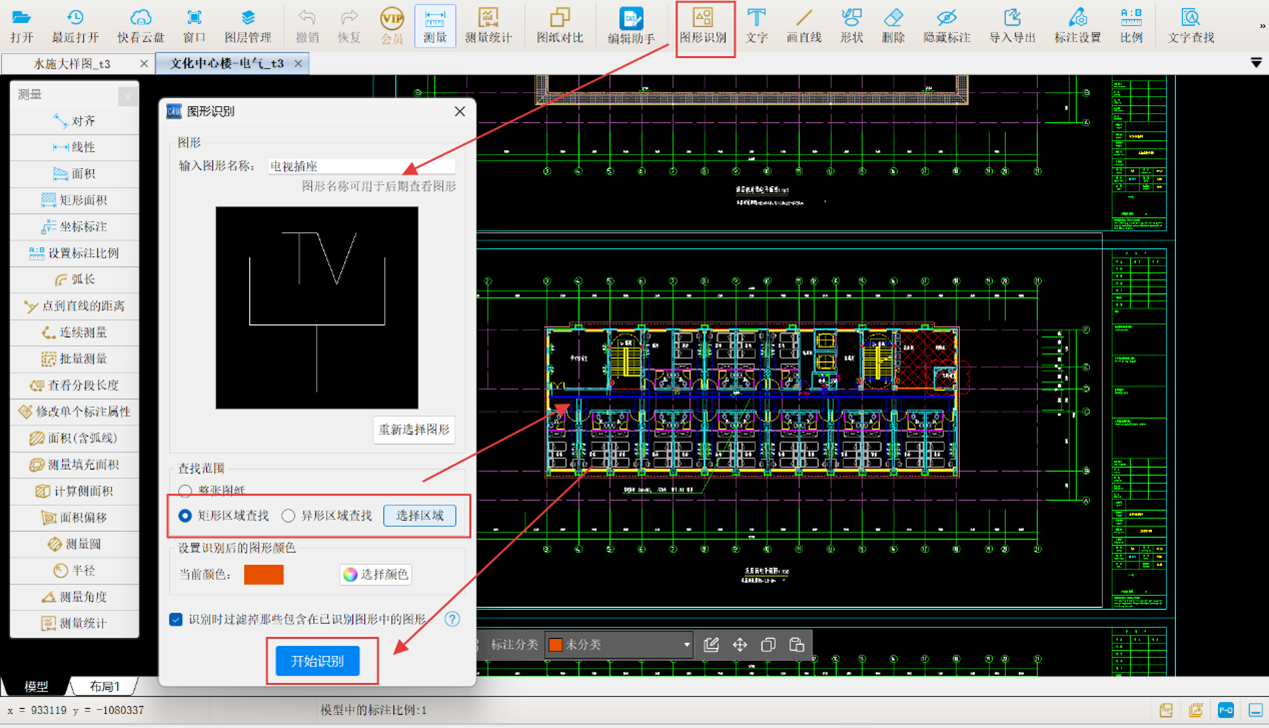This screenshot has width=1269, height=728.
Task: Expand the toolbar overflow chevron at right
Action: [x=1261, y=26]
